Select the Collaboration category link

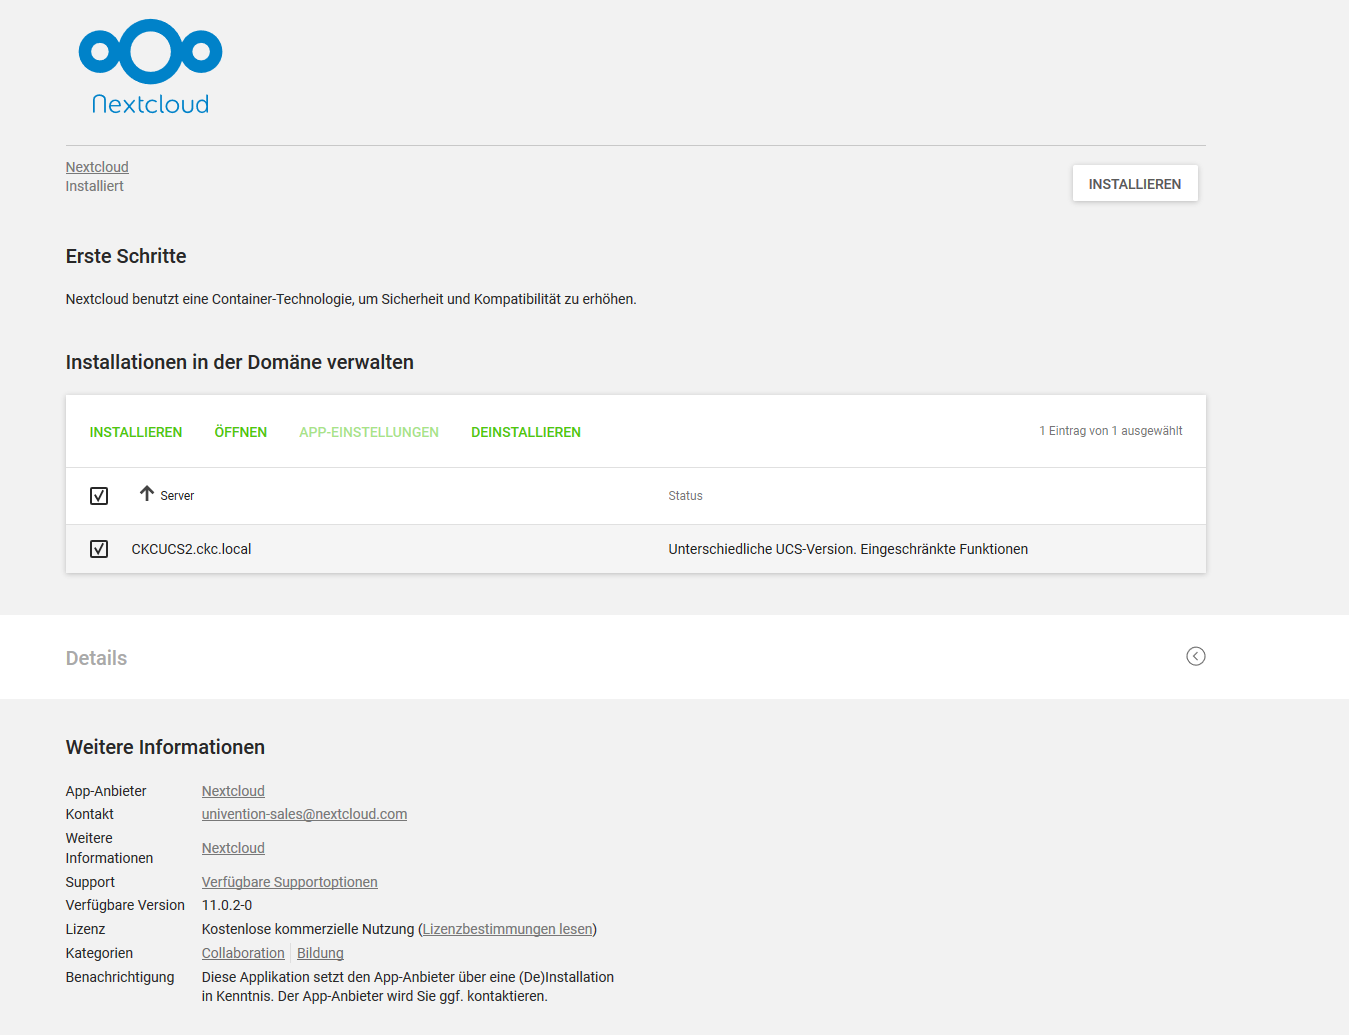click(x=243, y=953)
